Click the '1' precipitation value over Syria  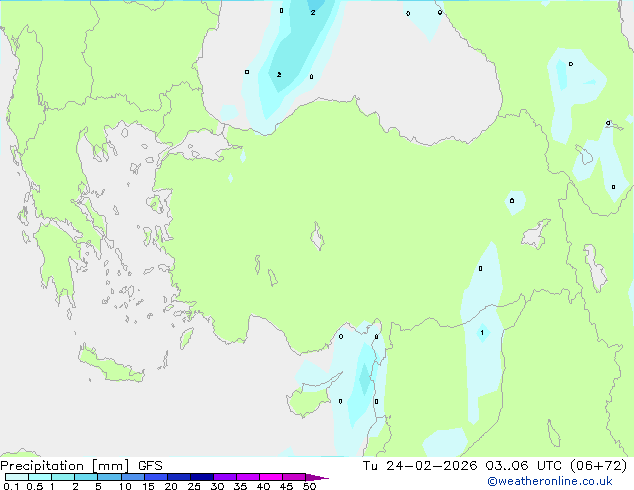pos(482,333)
